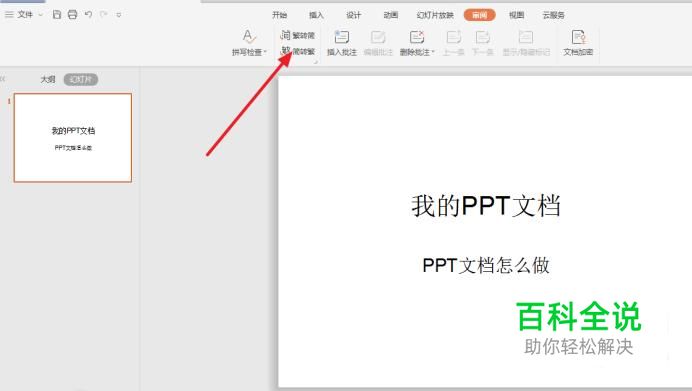Viewport: 692px width, 391px height.
Task: Select slide 1 thumbnail in panel
Action: coord(73,137)
